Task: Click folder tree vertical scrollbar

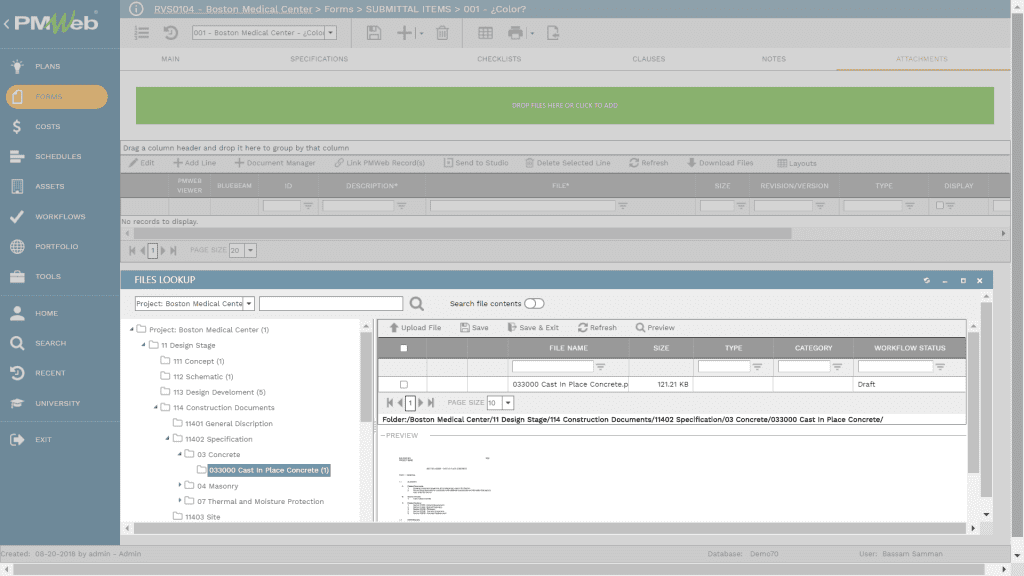Action: pyautogui.click(x=366, y=376)
